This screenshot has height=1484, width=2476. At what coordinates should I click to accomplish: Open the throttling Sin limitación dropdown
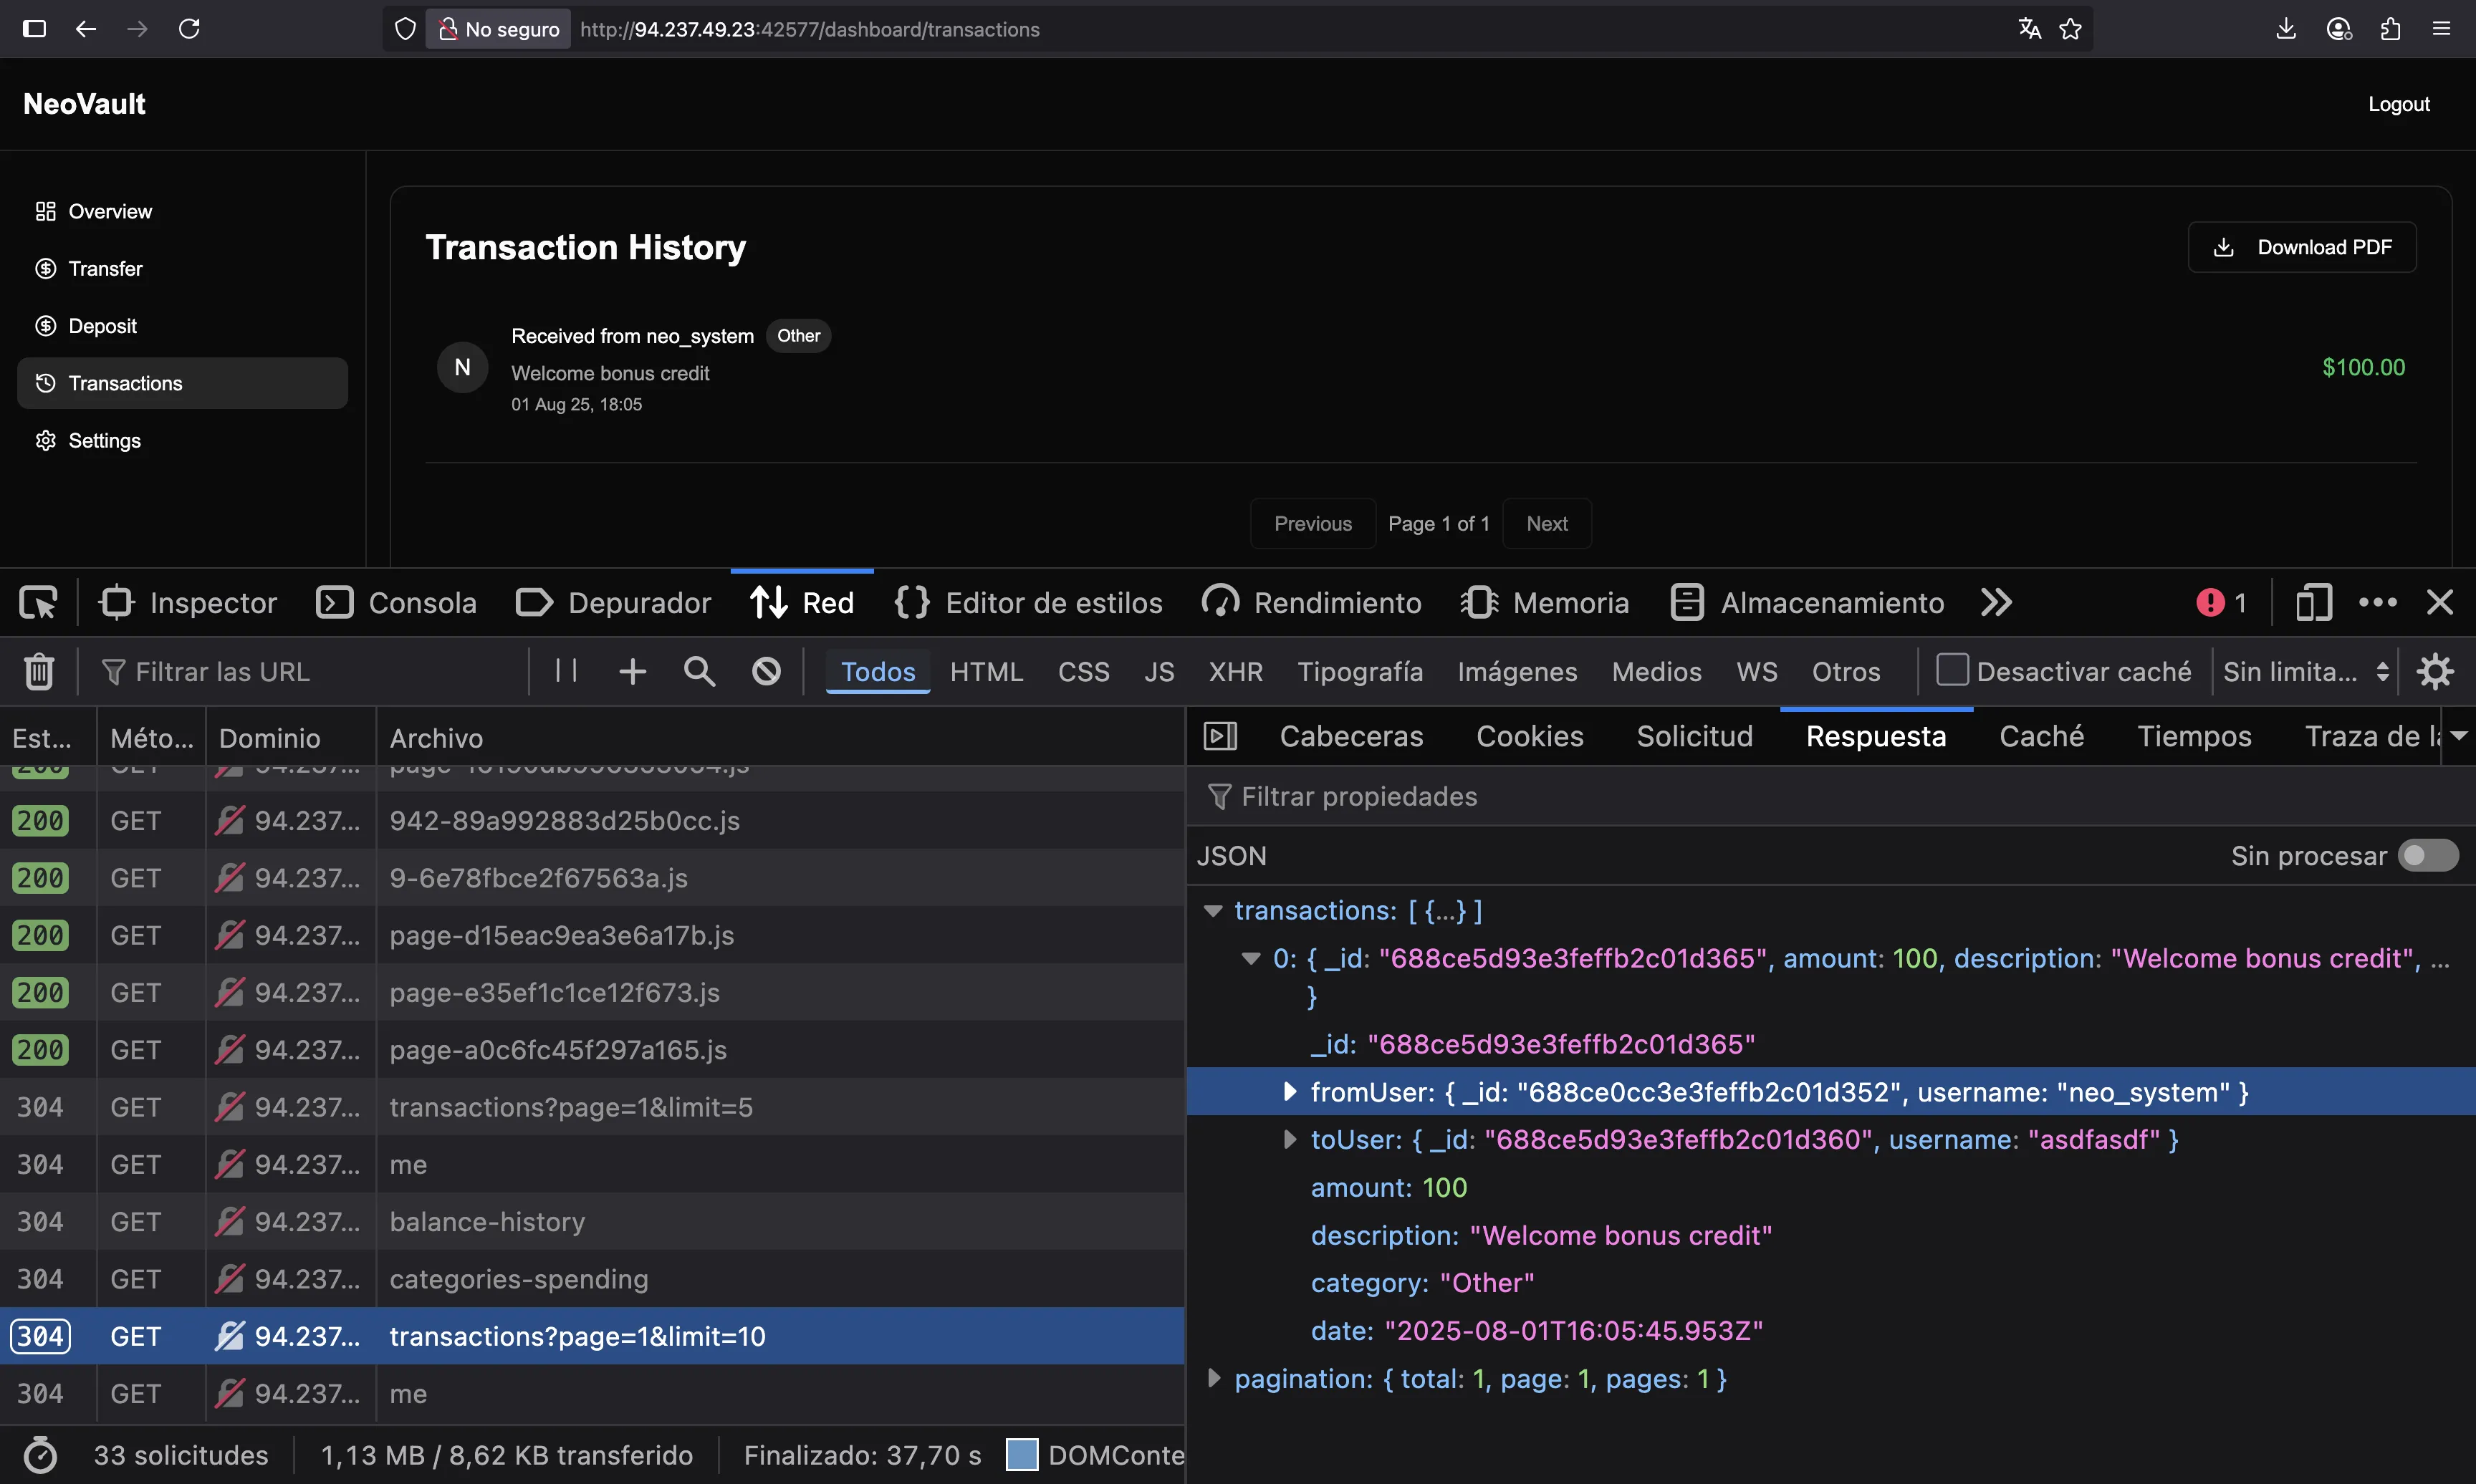(2306, 671)
